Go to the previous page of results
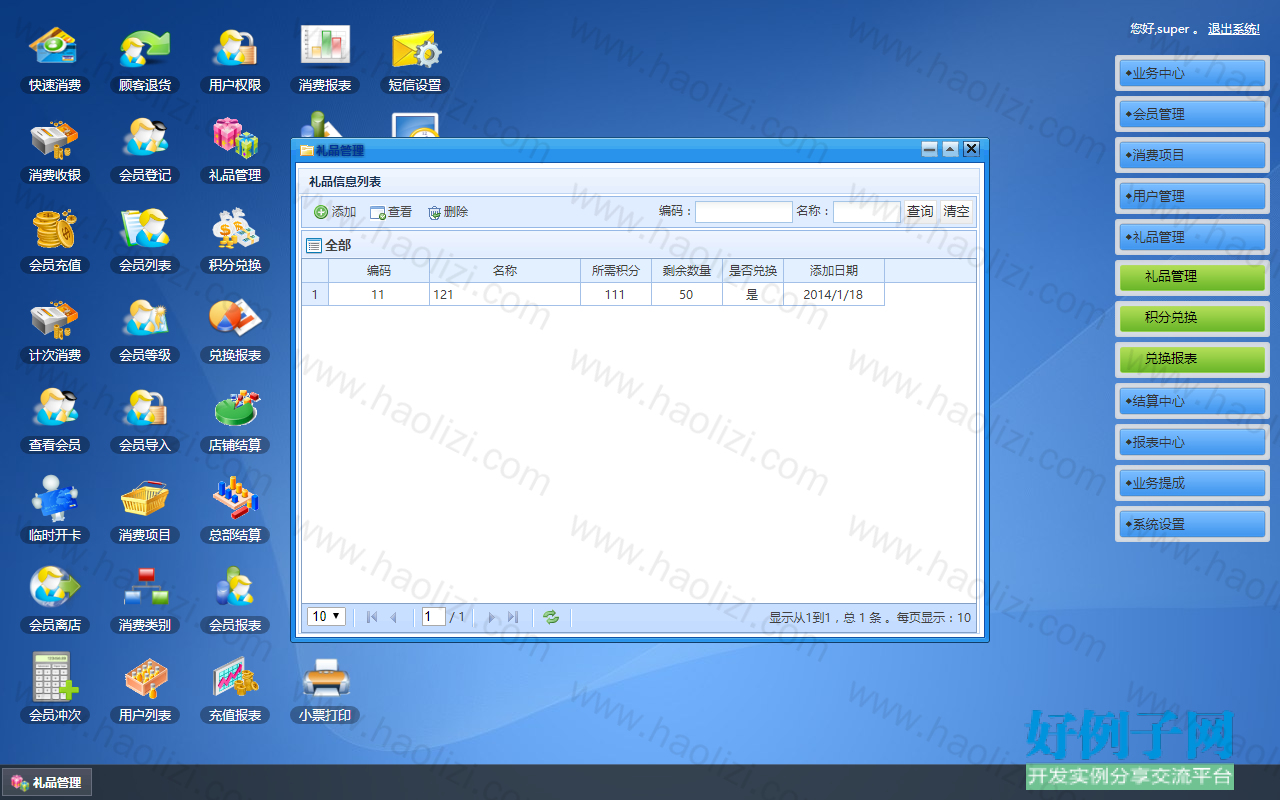 tap(393, 617)
